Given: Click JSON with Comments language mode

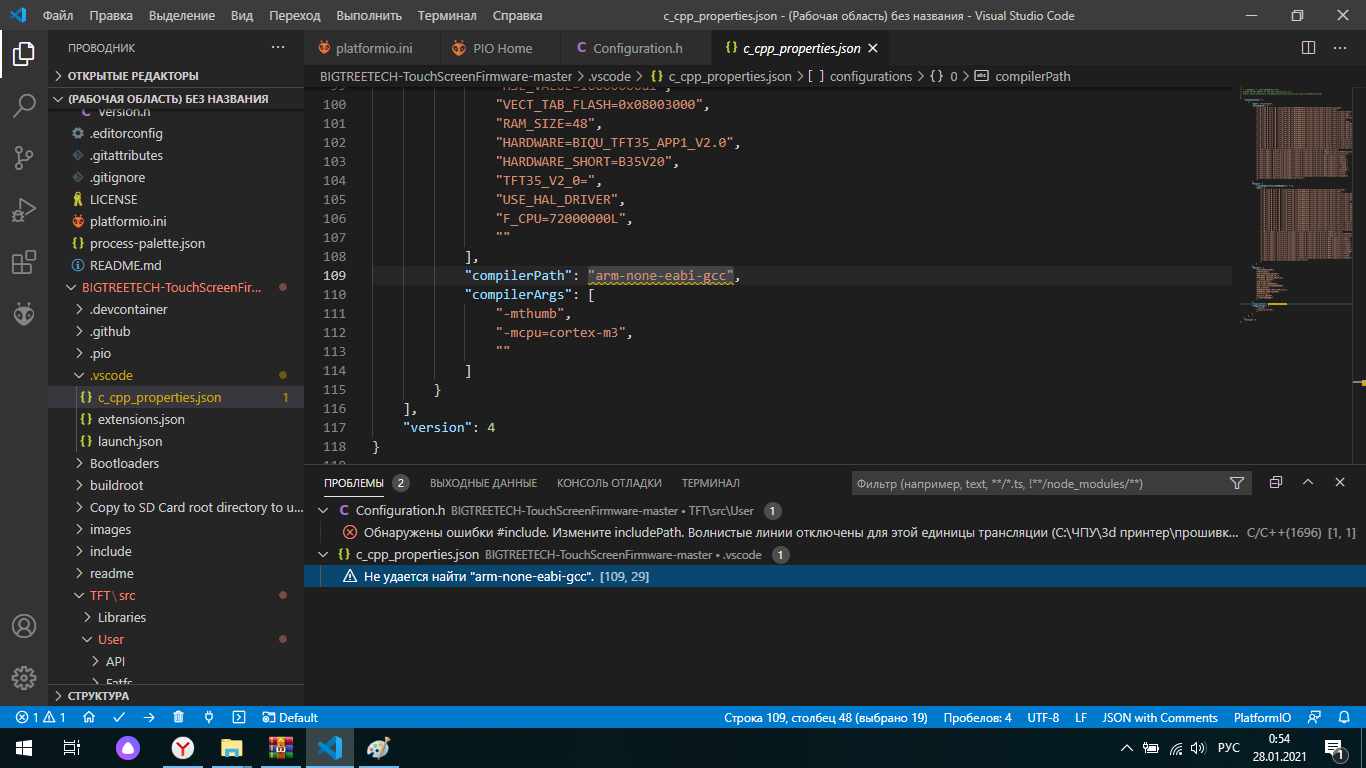Looking at the screenshot, I should [x=1160, y=717].
